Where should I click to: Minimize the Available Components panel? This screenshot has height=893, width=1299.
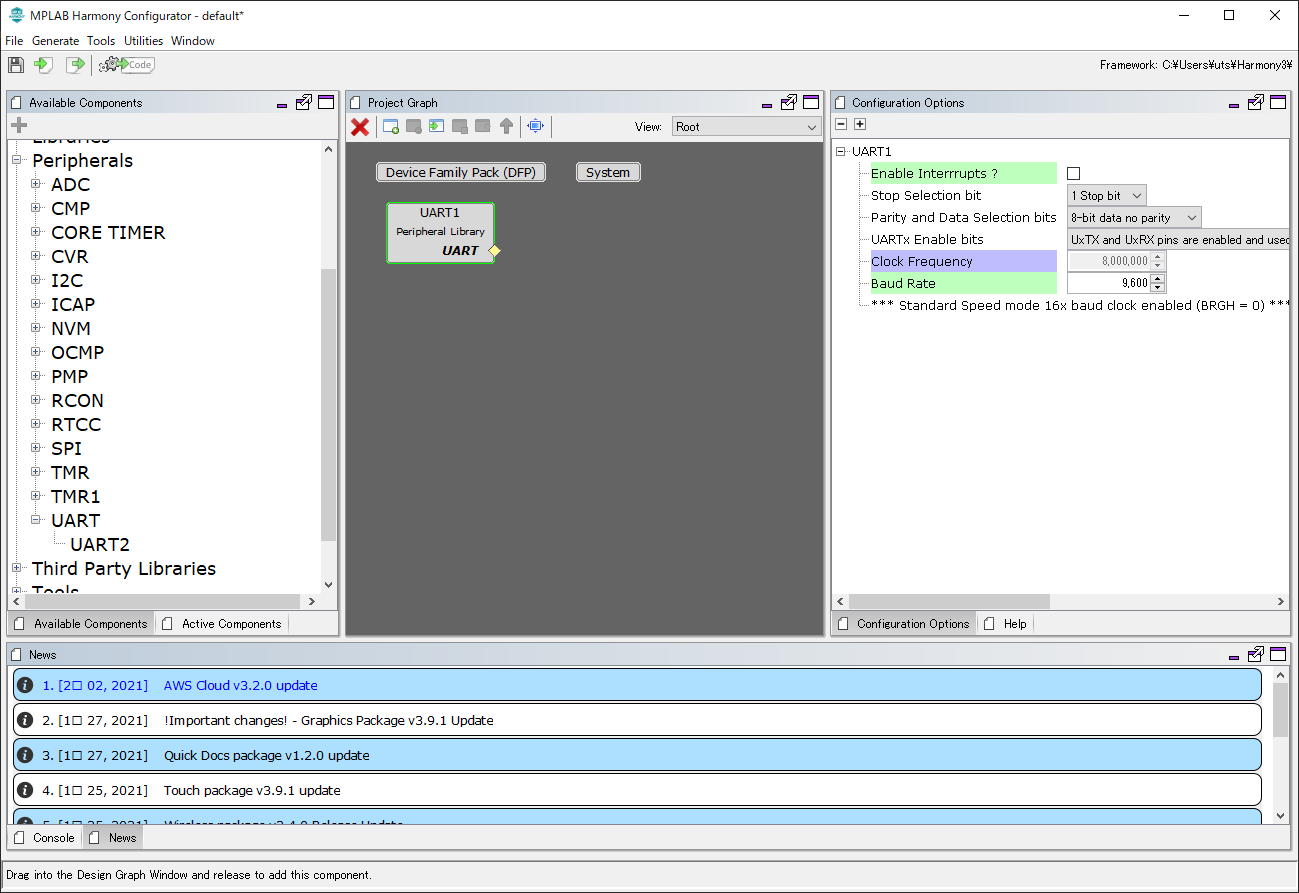pos(282,104)
